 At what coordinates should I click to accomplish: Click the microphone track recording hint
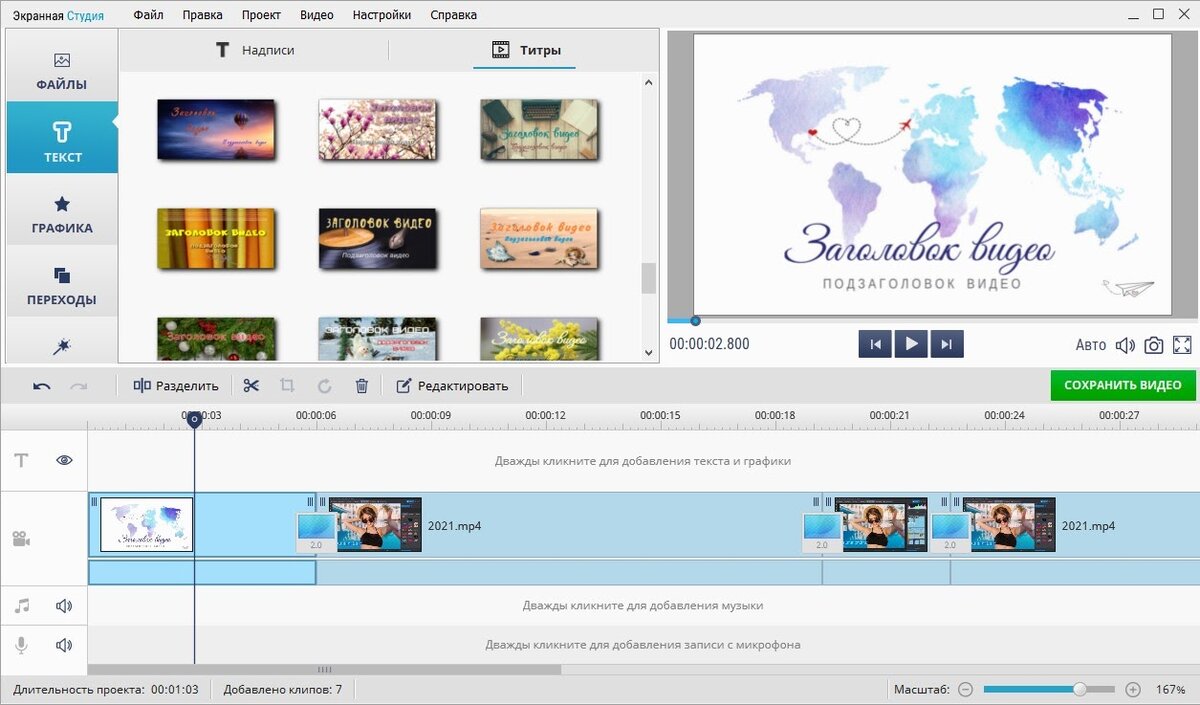point(643,645)
